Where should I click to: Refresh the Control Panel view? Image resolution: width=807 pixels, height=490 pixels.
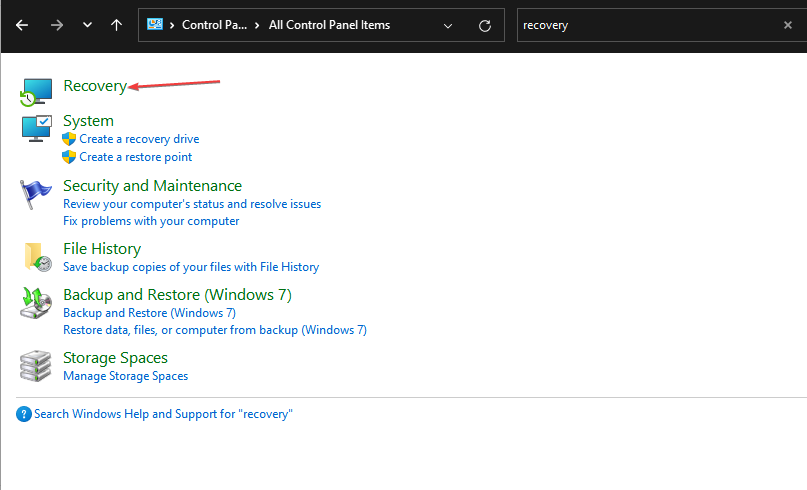pyautogui.click(x=485, y=25)
